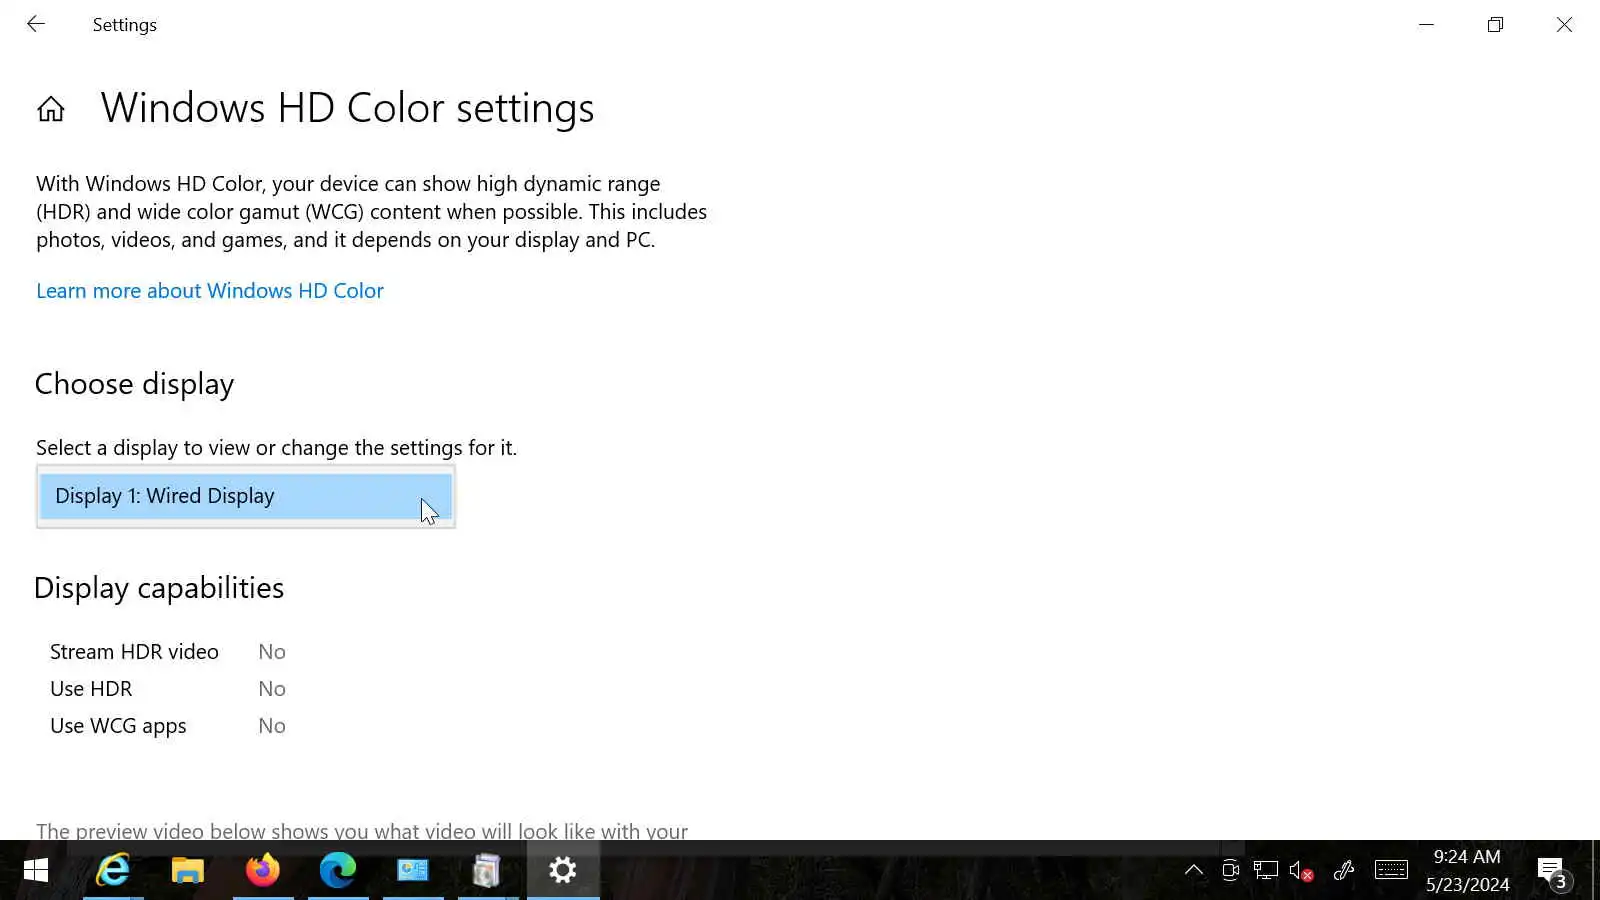Close the Settings window

click(x=1565, y=24)
